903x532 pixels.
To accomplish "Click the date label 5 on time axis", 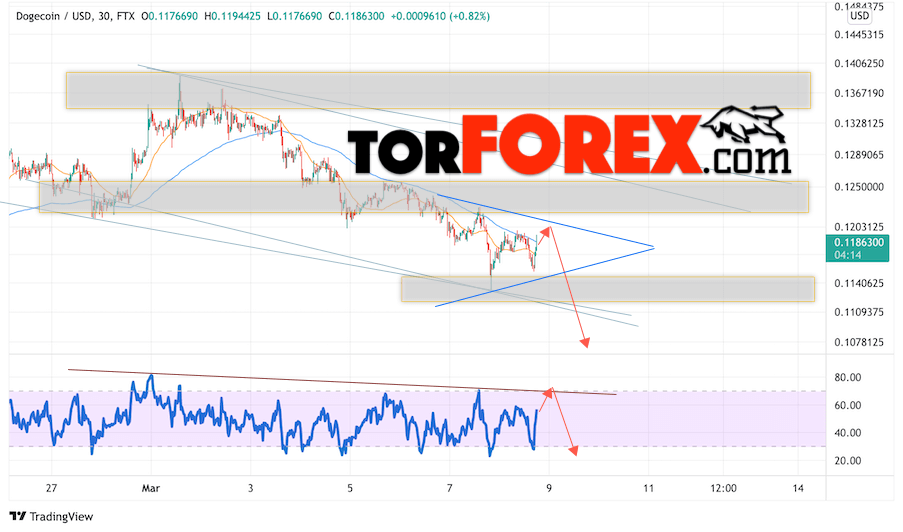I will point(350,488).
